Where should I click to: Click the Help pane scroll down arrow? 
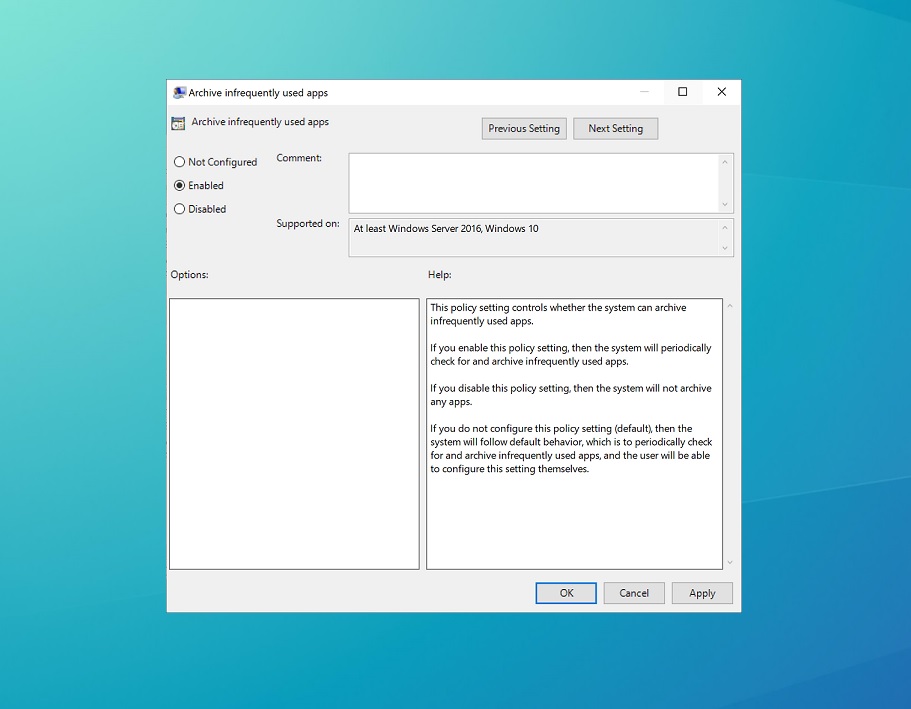click(730, 562)
